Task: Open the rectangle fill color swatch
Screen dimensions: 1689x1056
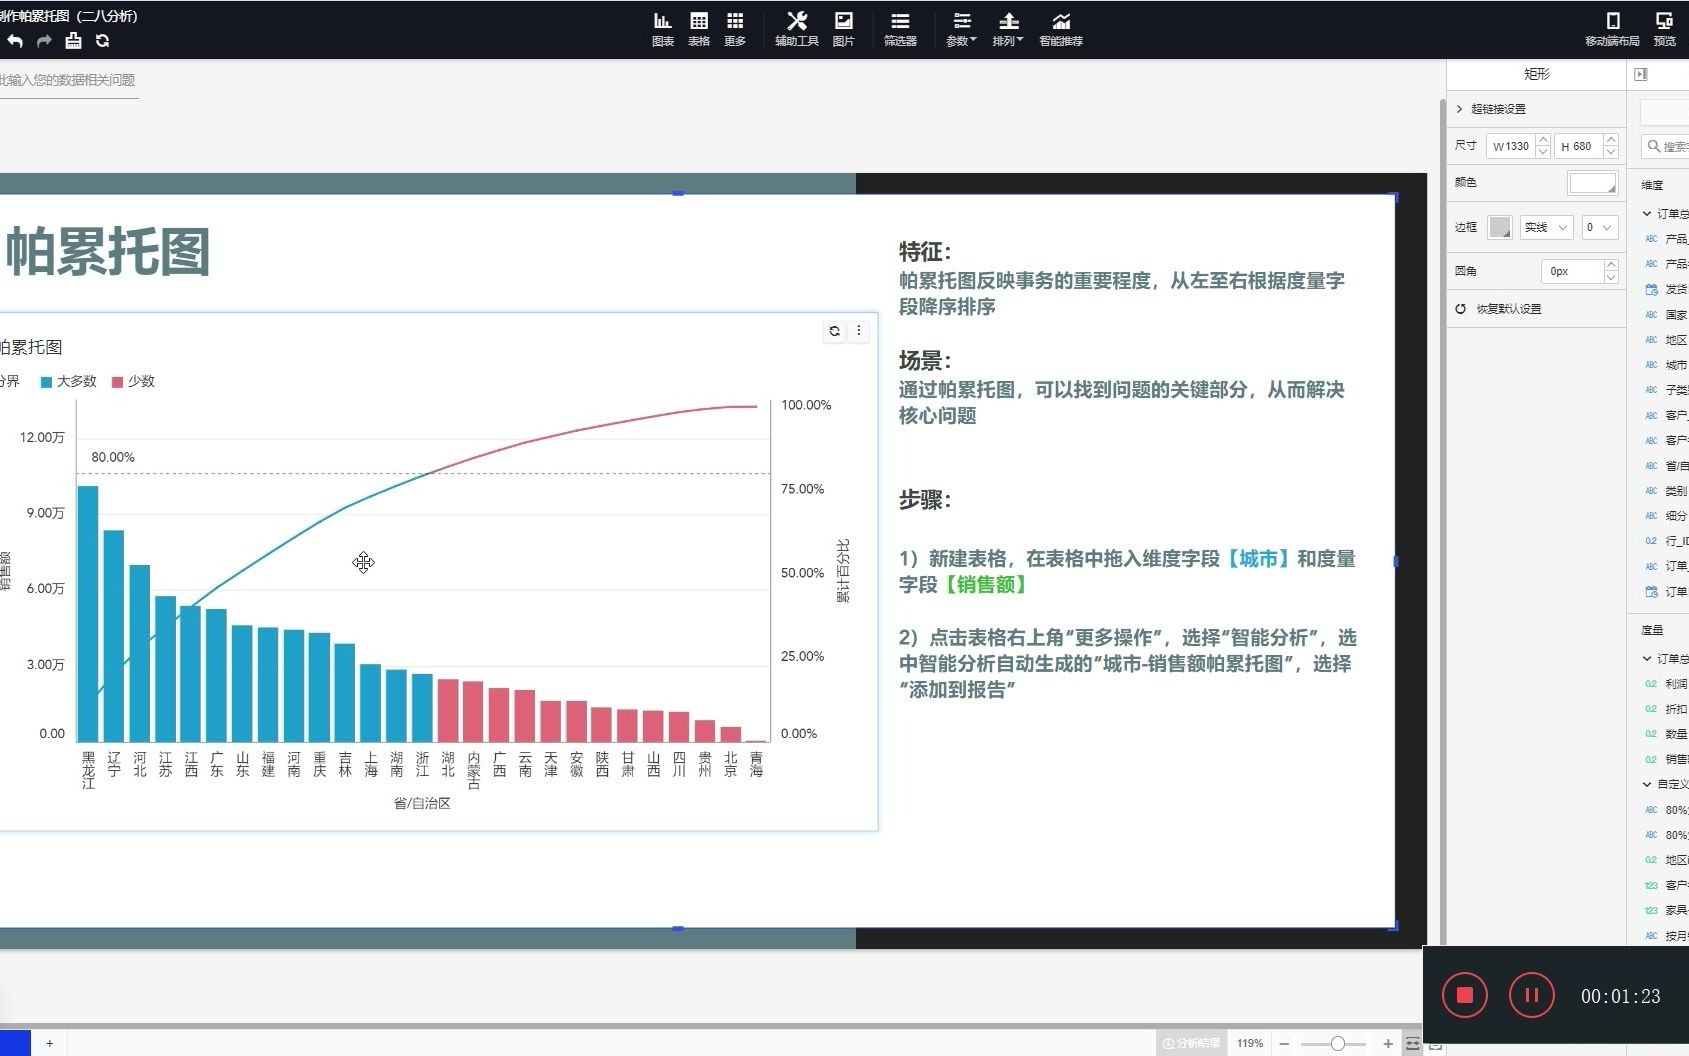Action: [x=1592, y=183]
